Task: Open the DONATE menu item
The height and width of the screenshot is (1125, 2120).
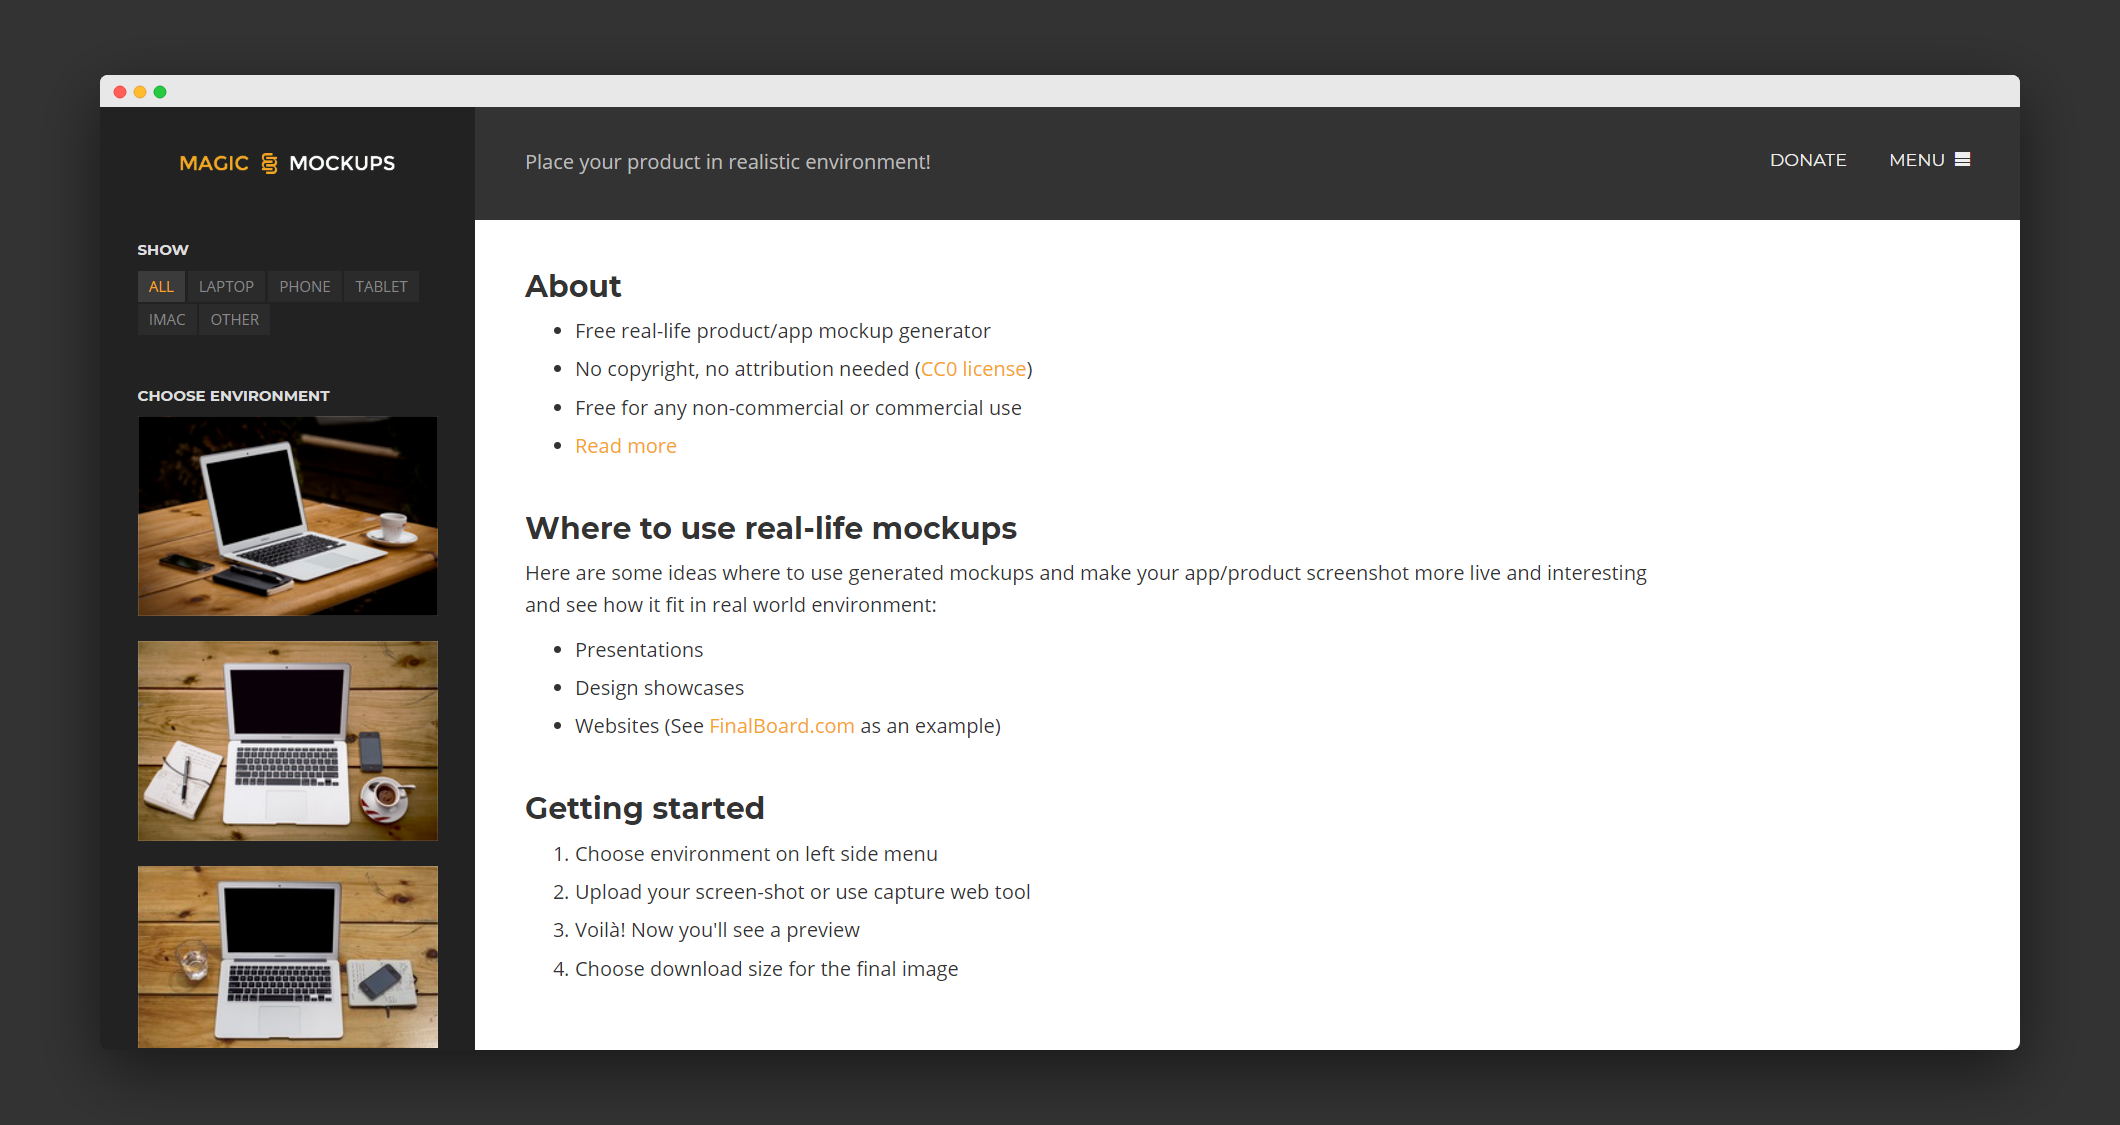Action: pos(1808,159)
